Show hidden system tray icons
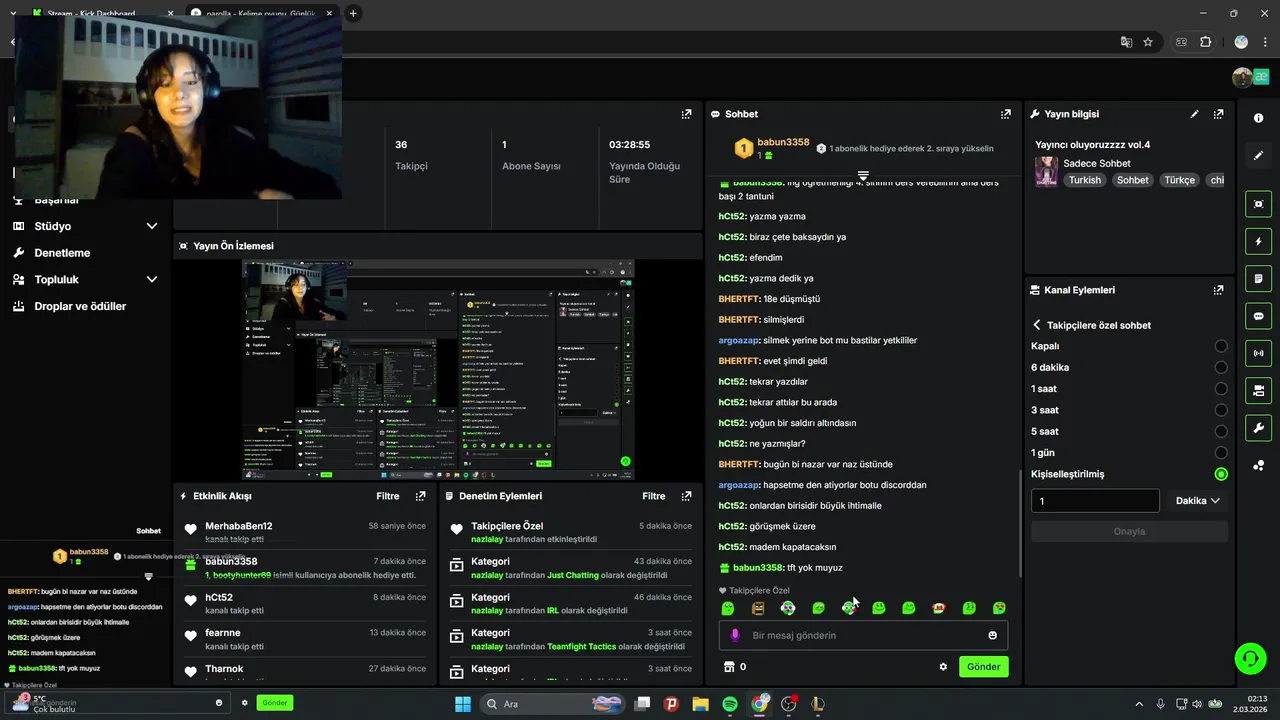The width and height of the screenshot is (1280, 720). pos(1138,704)
